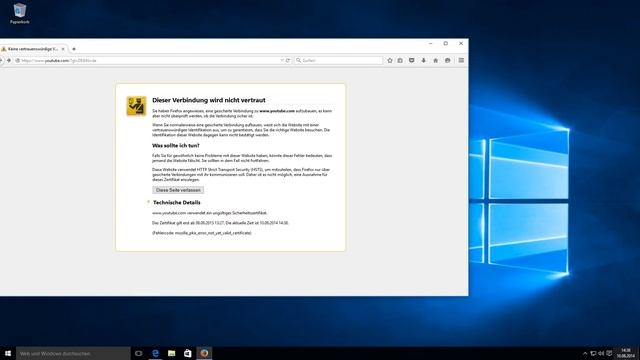Focus the Suchen search field
The image size is (640, 360).
[x=339, y=60]
